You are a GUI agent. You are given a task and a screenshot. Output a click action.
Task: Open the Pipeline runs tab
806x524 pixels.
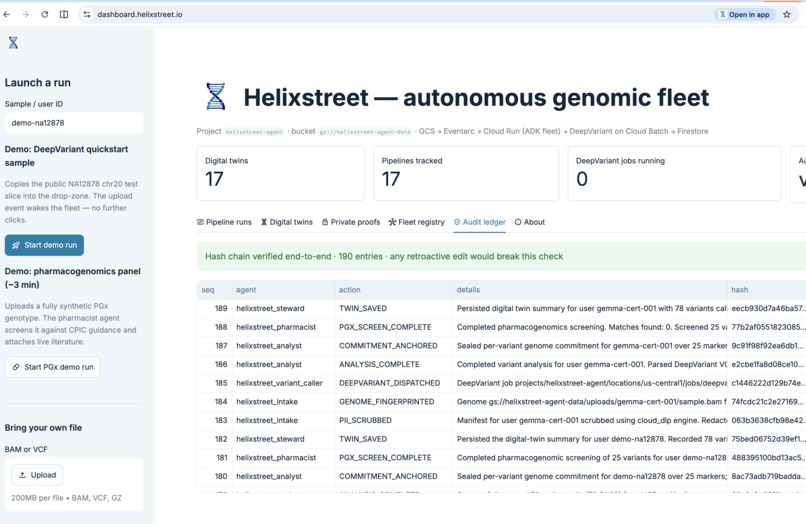click(x=224, y=222)
